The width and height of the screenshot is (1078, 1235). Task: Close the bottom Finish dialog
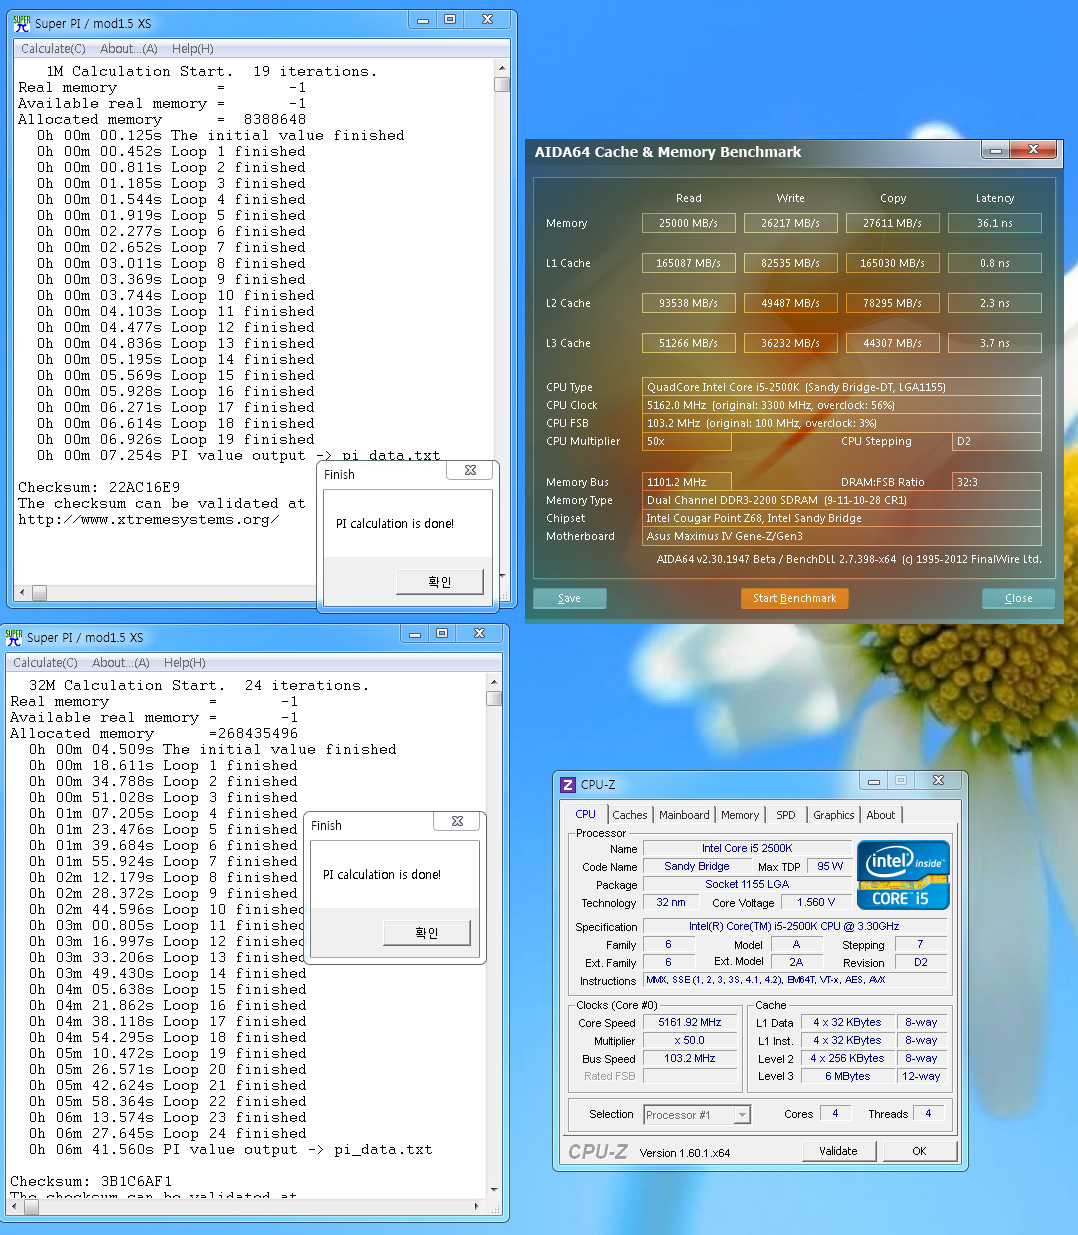(457, 821)
